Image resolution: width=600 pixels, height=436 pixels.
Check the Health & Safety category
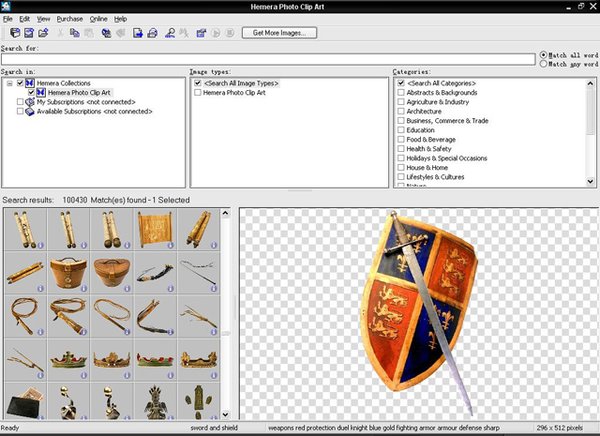click(401, 149)
